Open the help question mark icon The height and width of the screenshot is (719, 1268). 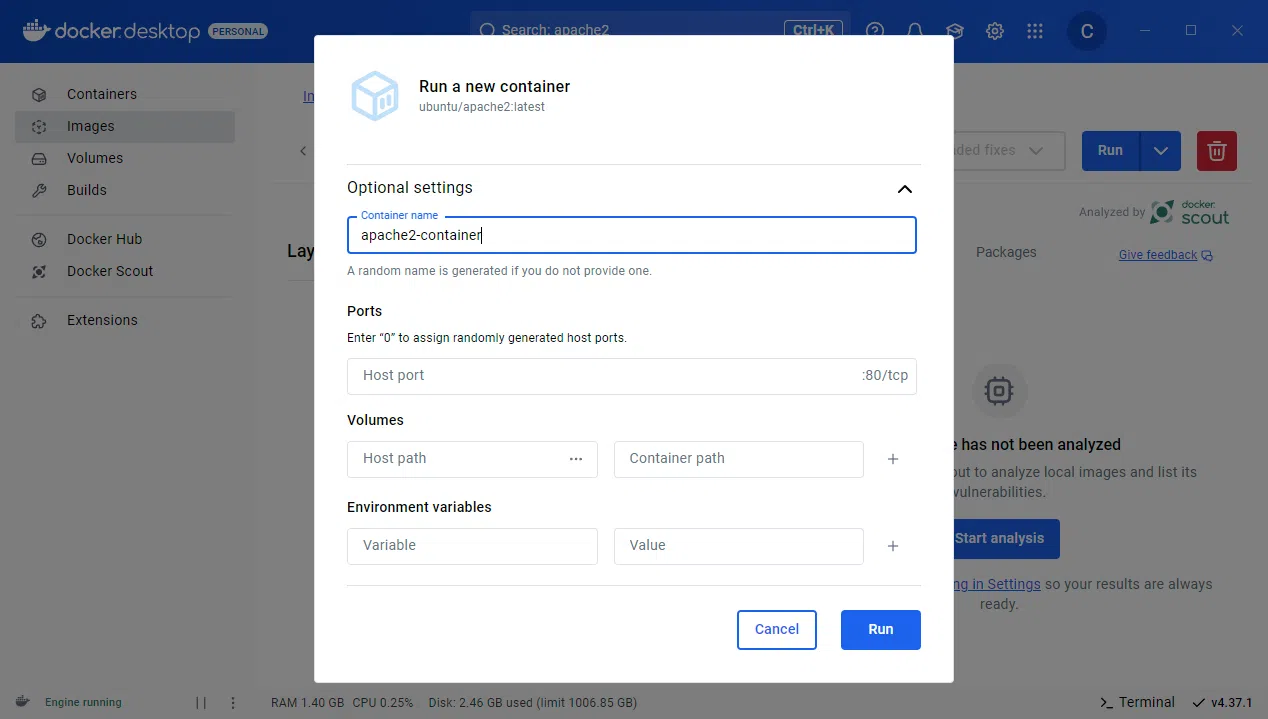pyautogui.click(x=874, y=31)
